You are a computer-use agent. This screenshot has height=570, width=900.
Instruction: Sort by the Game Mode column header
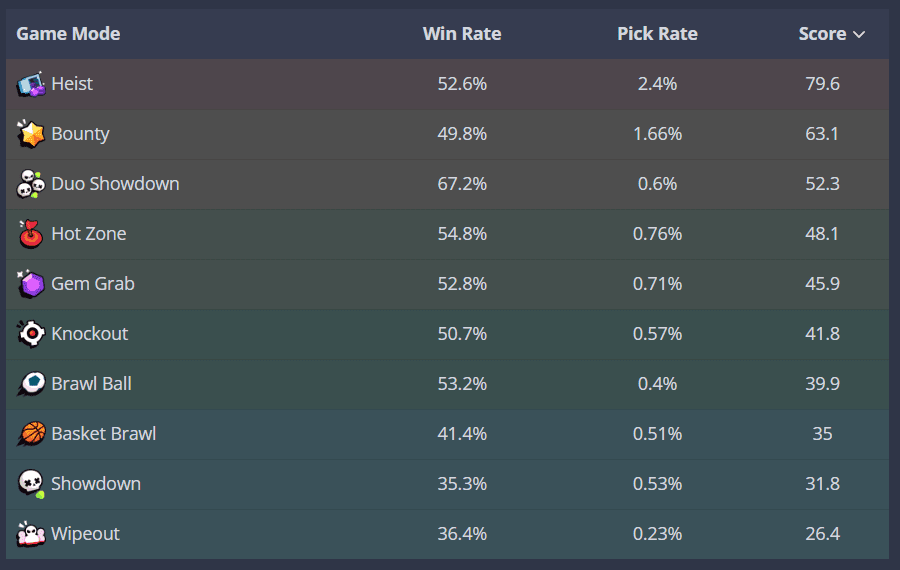[x=68, y=34]
